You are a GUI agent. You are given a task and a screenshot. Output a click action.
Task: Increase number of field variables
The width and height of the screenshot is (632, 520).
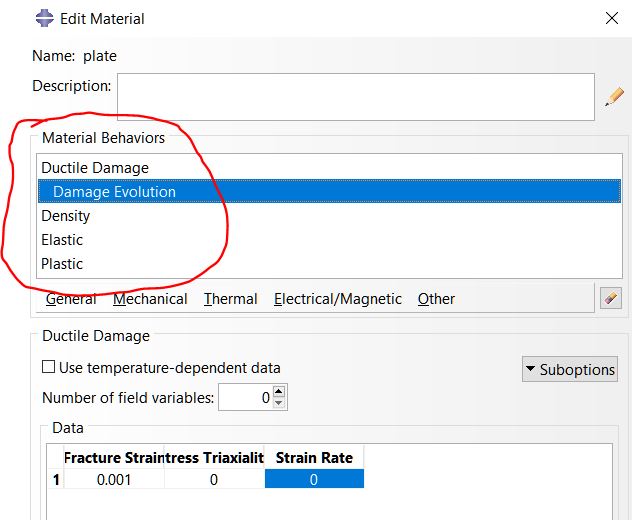click(x=279, y=392)
